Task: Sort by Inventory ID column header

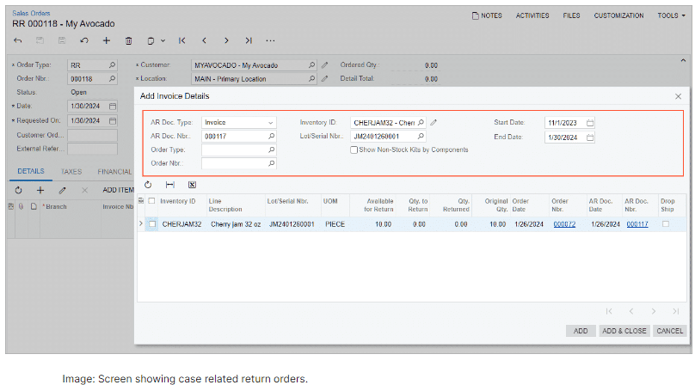Action: pyautogui.click(x=178, y=201)
